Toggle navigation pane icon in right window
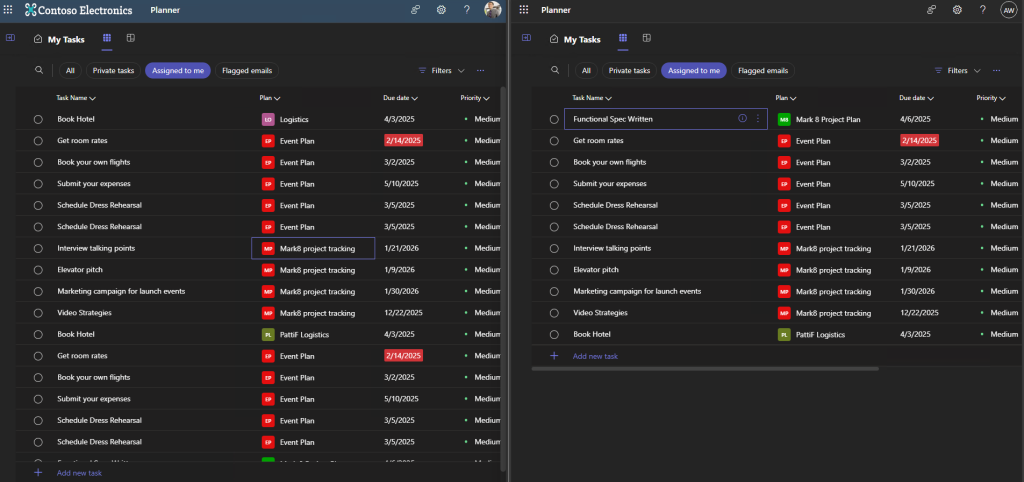 tap(526, 38)
